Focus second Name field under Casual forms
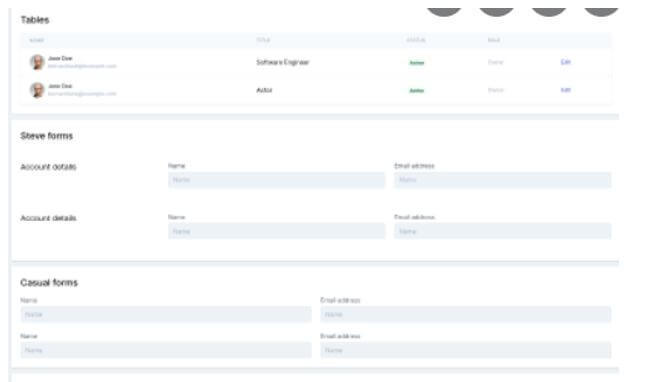This screenshot has width=653, height=382. 166,350
